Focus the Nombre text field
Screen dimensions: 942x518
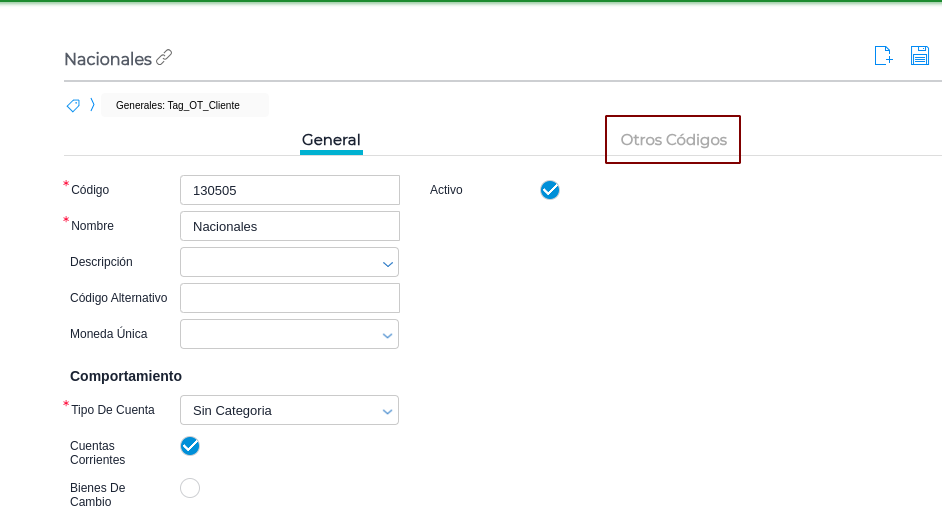pyautogui.click(x=290, y=226)
